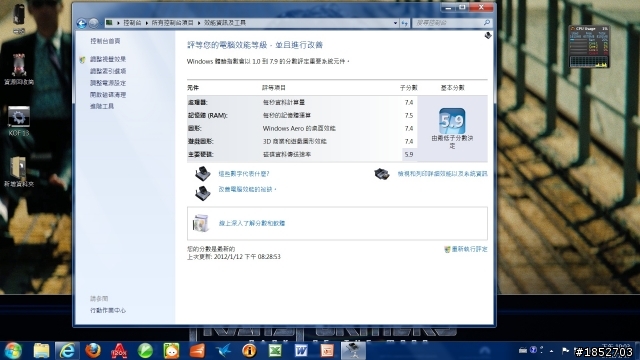This screenshot has width=640, height=360.
Task: Open the 新增資料夾 desktop folder
Action: tap(19, 172)
